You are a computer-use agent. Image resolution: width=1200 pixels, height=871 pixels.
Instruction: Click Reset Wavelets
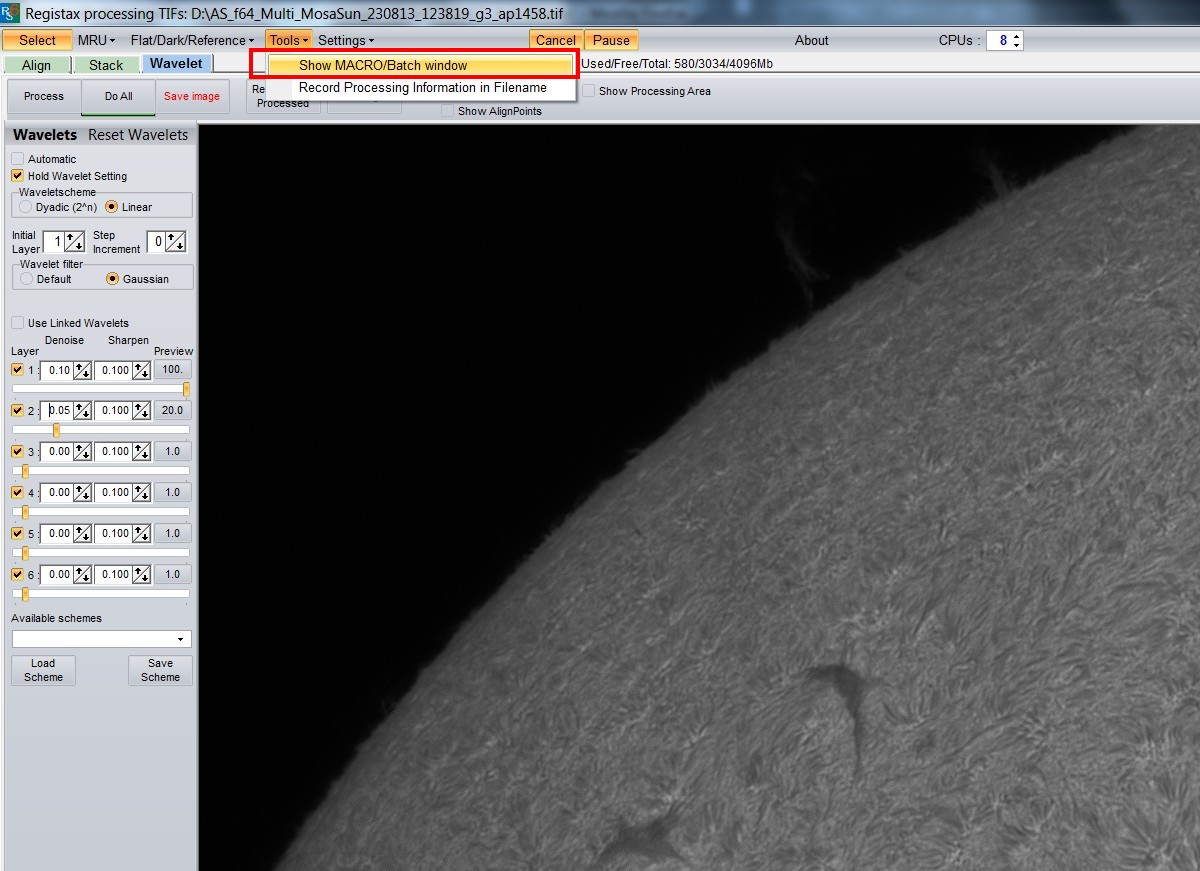138,135
